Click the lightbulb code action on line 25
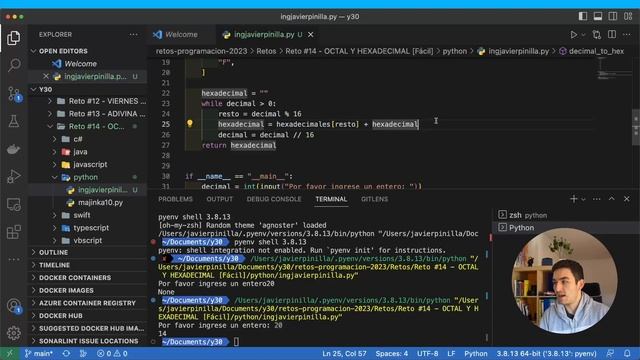The image size is (640, 360). 190,123
